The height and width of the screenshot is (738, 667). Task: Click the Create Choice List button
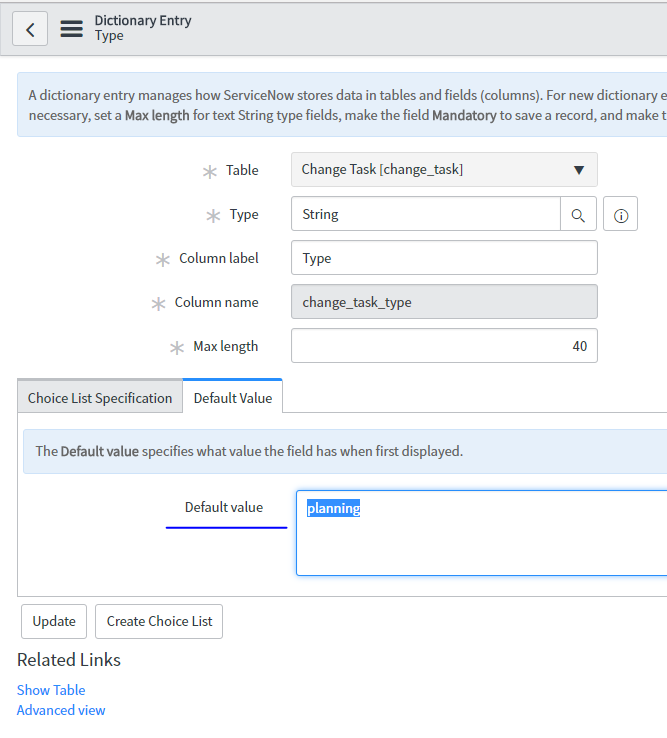point(159,621)
